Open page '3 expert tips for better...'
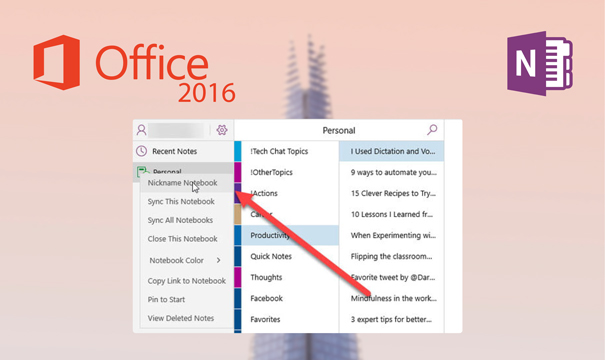 tap(392, 319)
